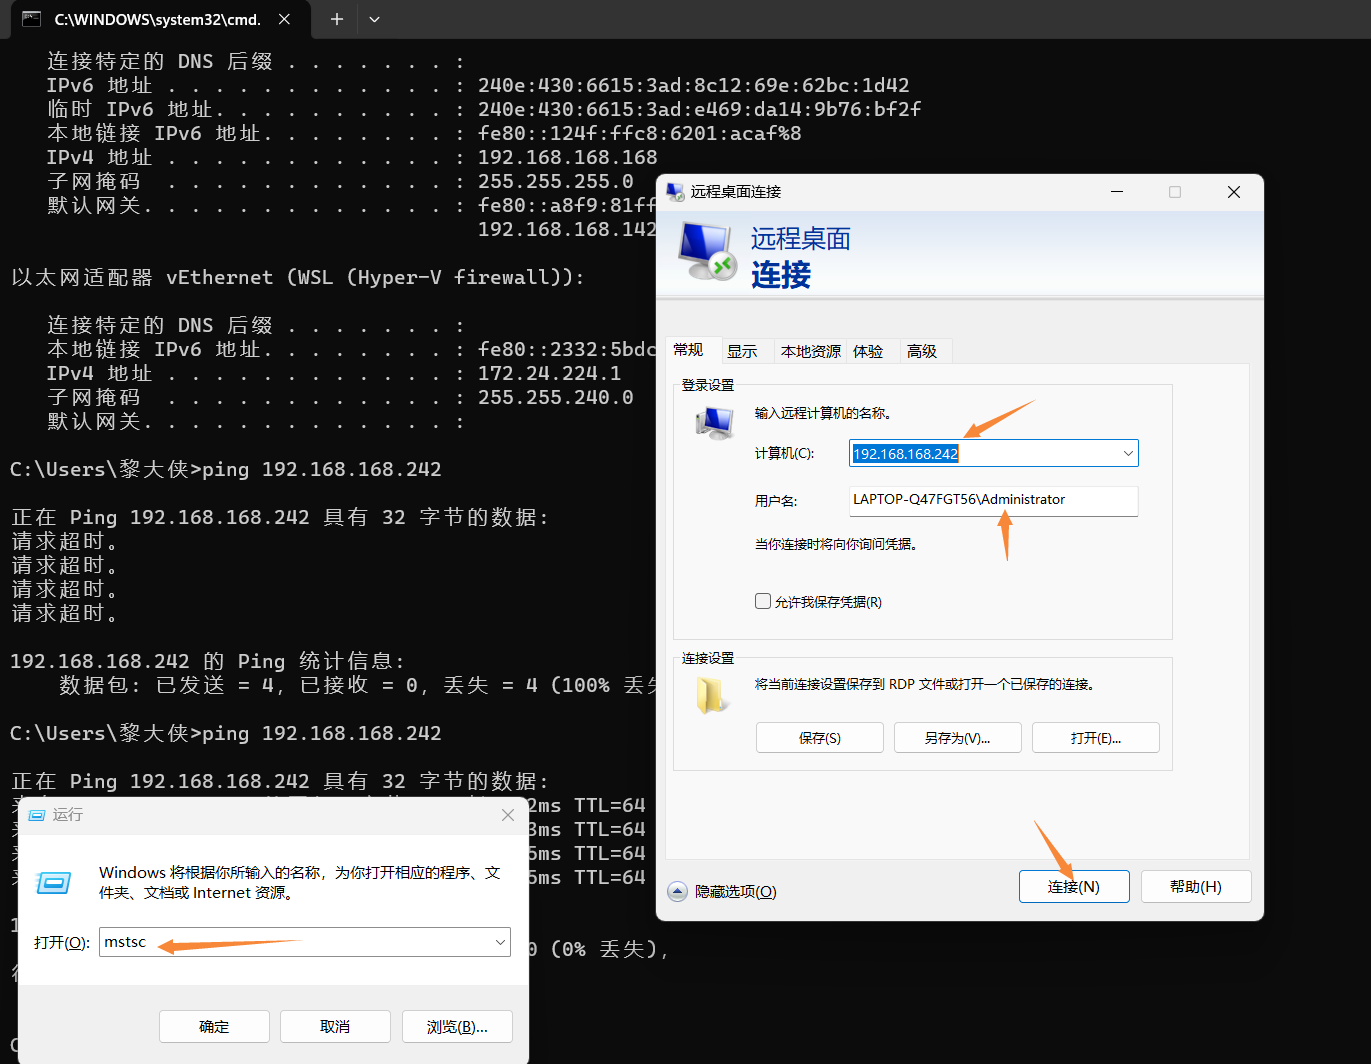The width and height of the screenshot is (1371, 1064).
Task: Click the Run dialog title icon
Action: click(x=37, y=815)
